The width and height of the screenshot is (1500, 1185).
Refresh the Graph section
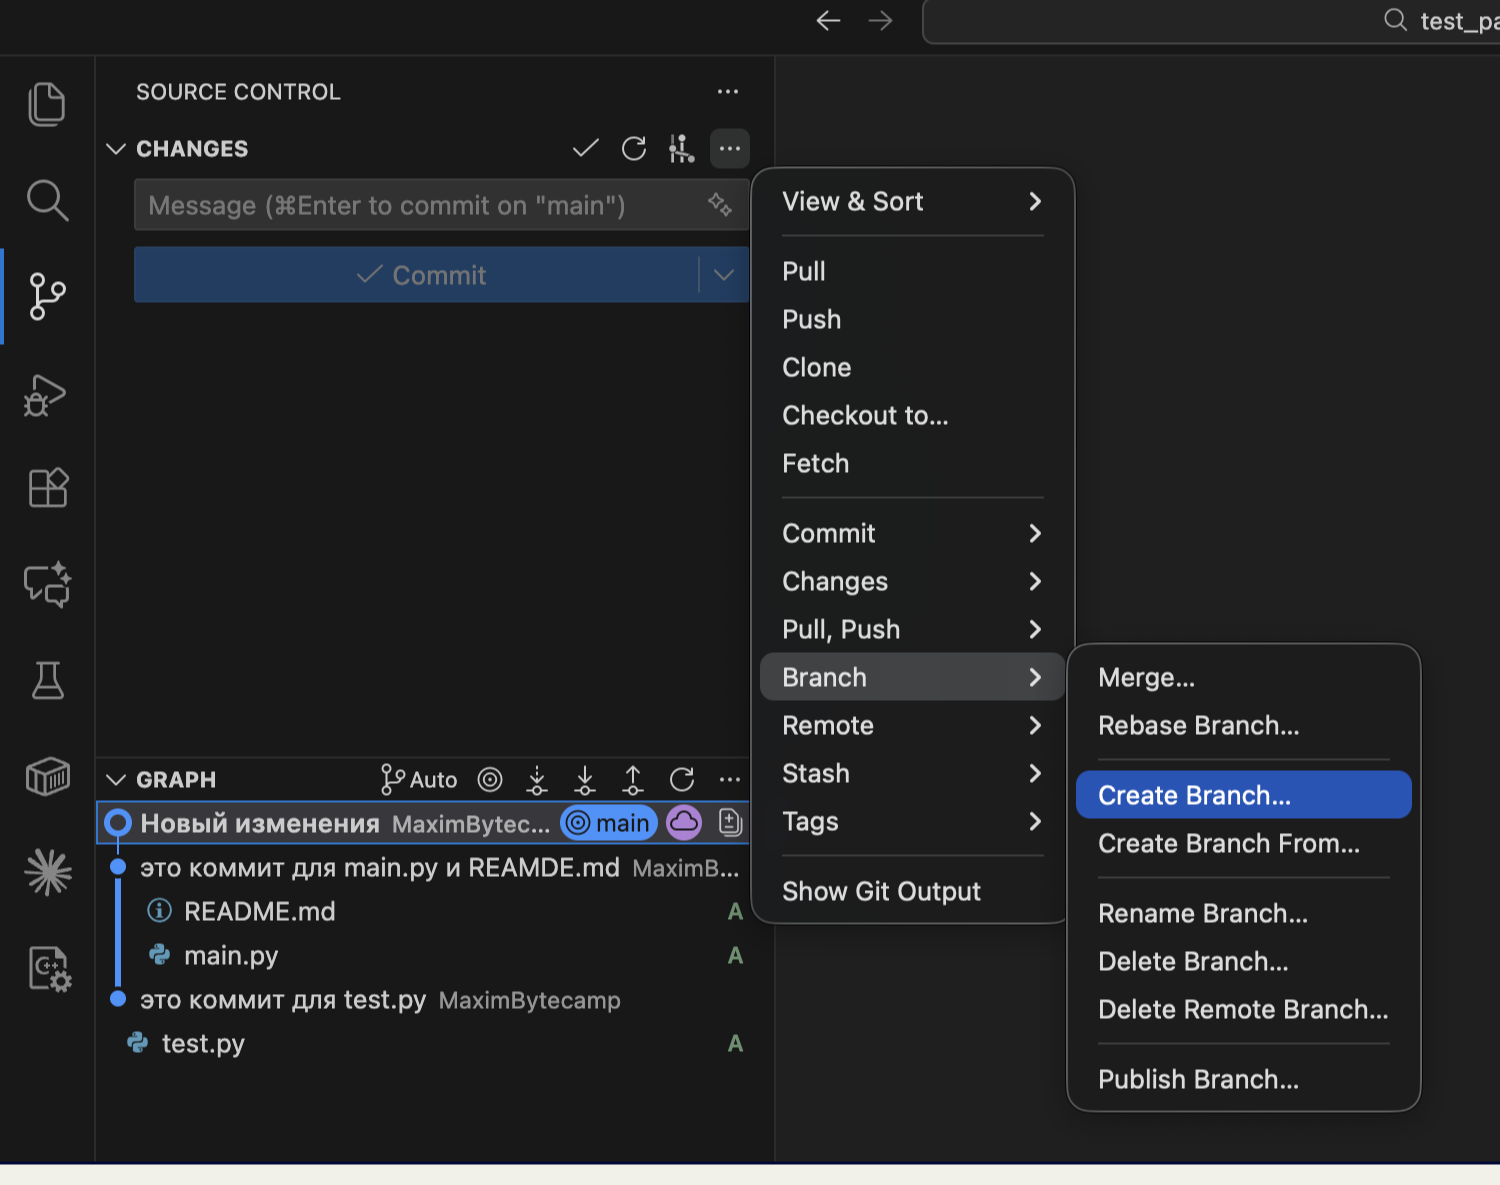coord(682,780)
